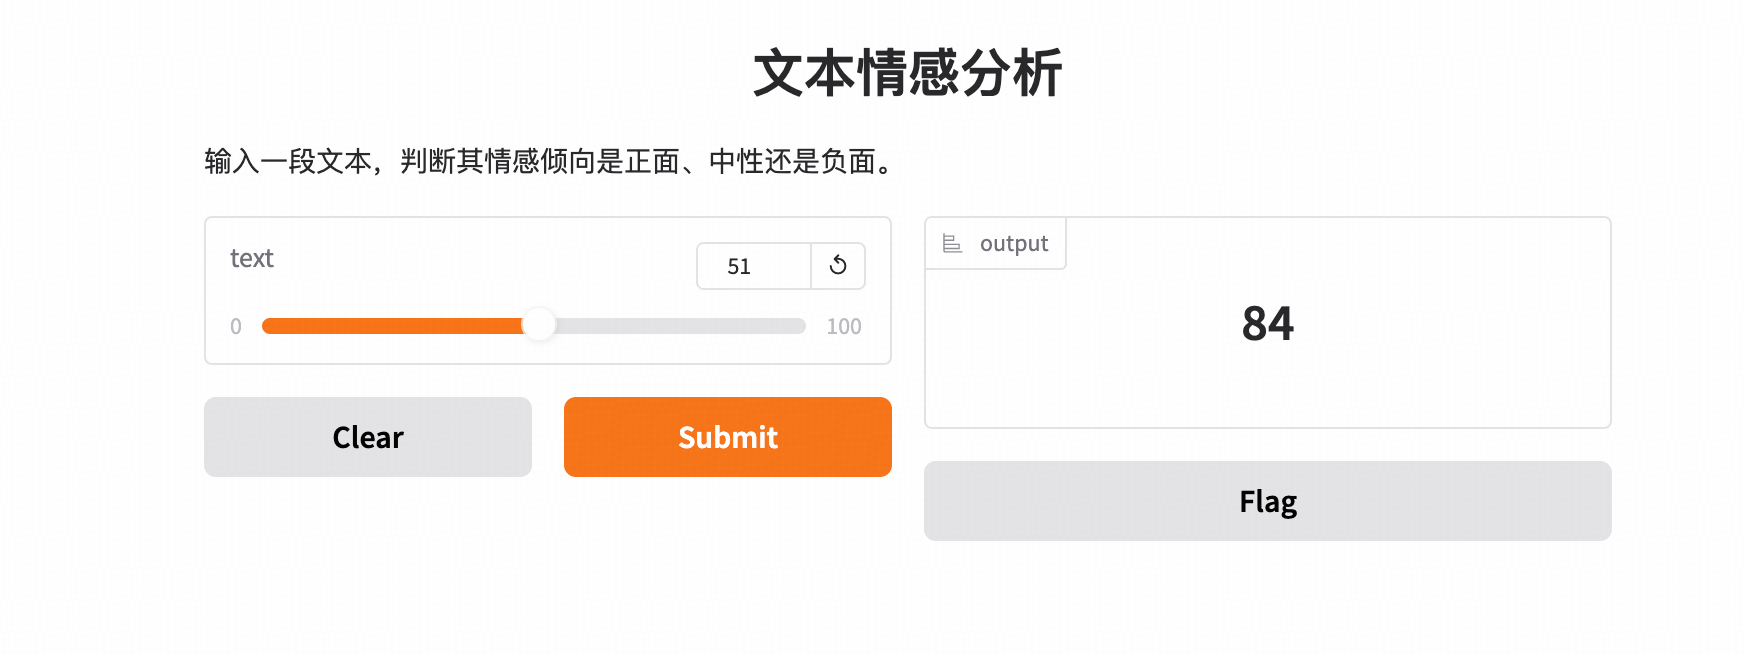Image resolution: width=1744 pixels, height=654 pixels.
Task: Click the "output" label text
Action: pos(1014,244)
